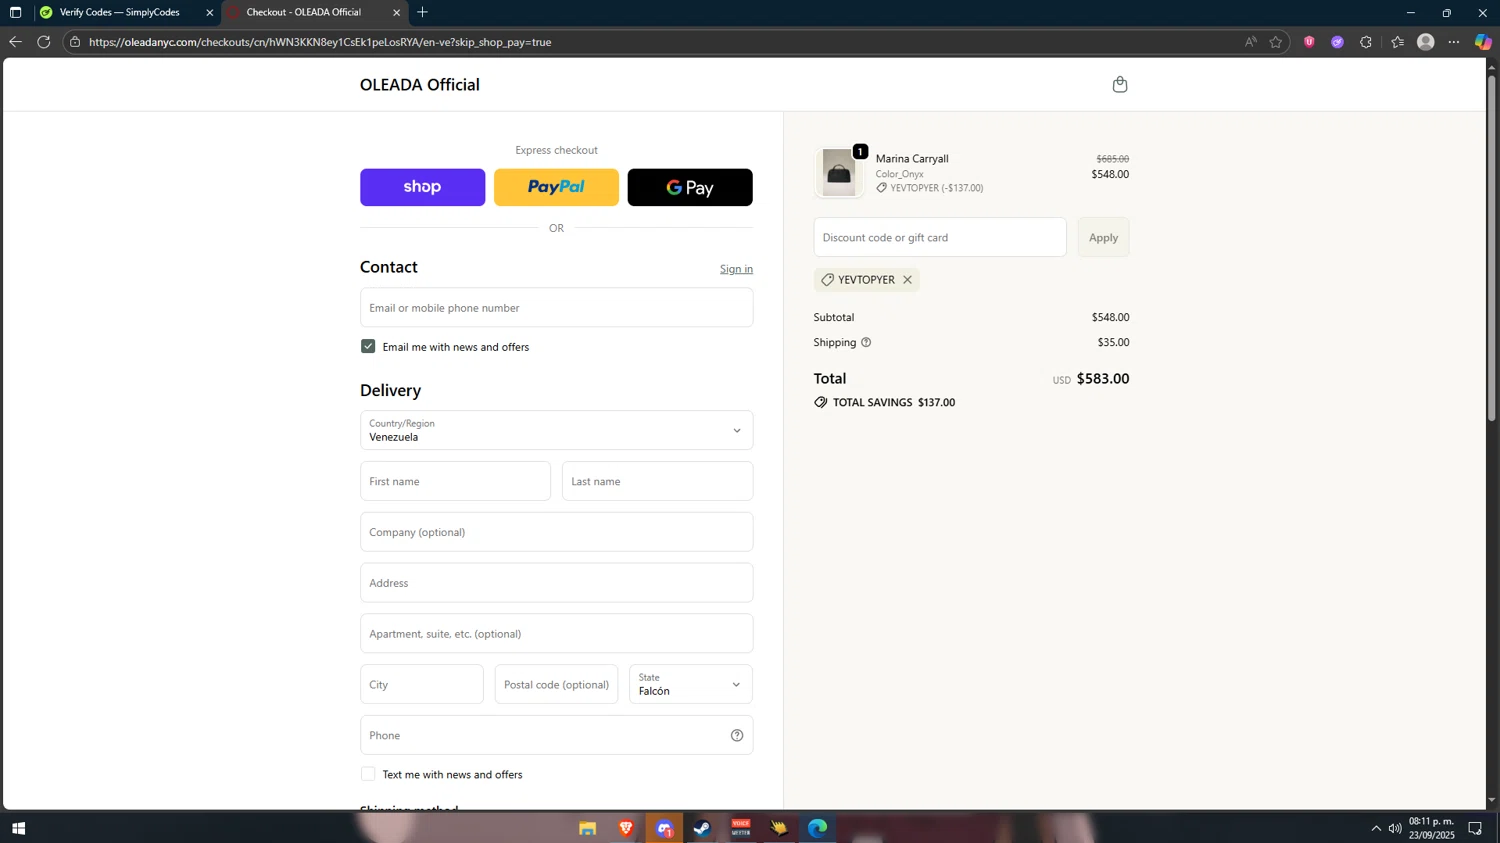This screenshot has height=843, width=1500.
Task: Open Microsoft Edge from taskbar
Action: point(817,828)
